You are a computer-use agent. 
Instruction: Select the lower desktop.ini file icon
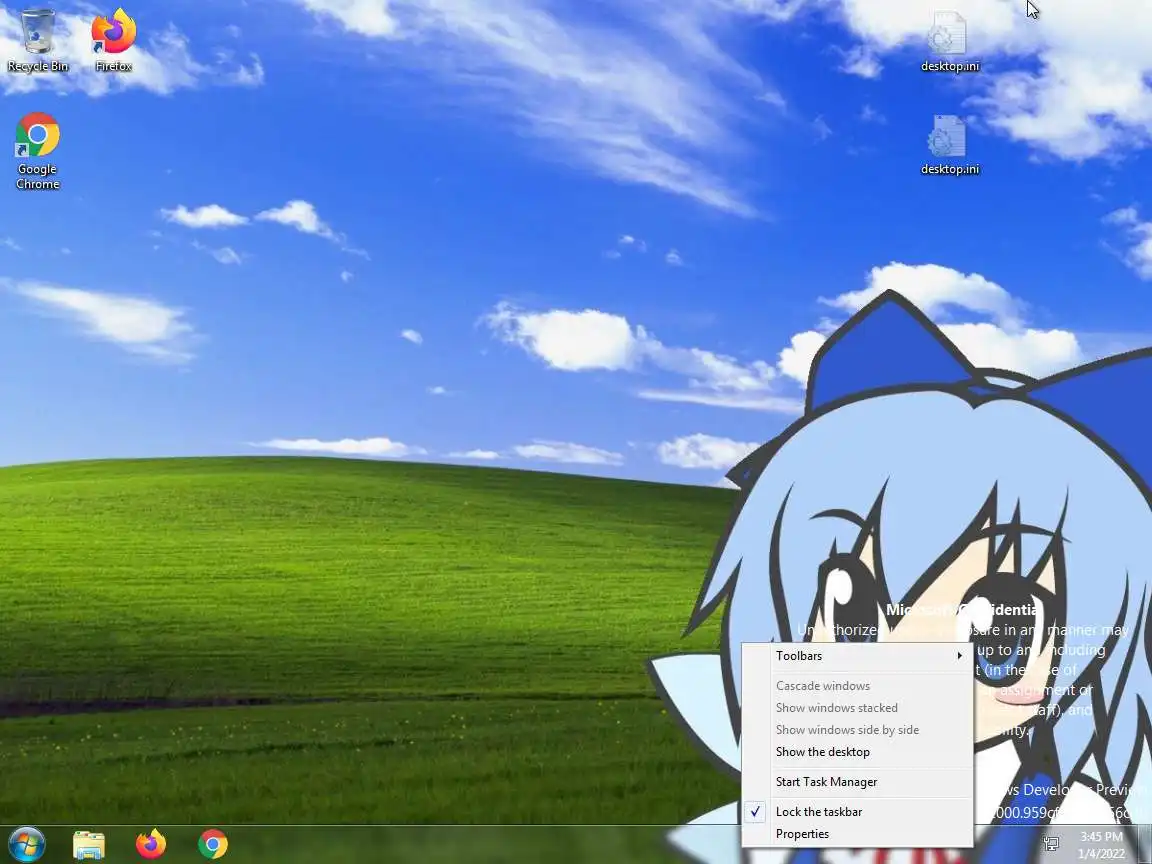click(x=949, y=145)
